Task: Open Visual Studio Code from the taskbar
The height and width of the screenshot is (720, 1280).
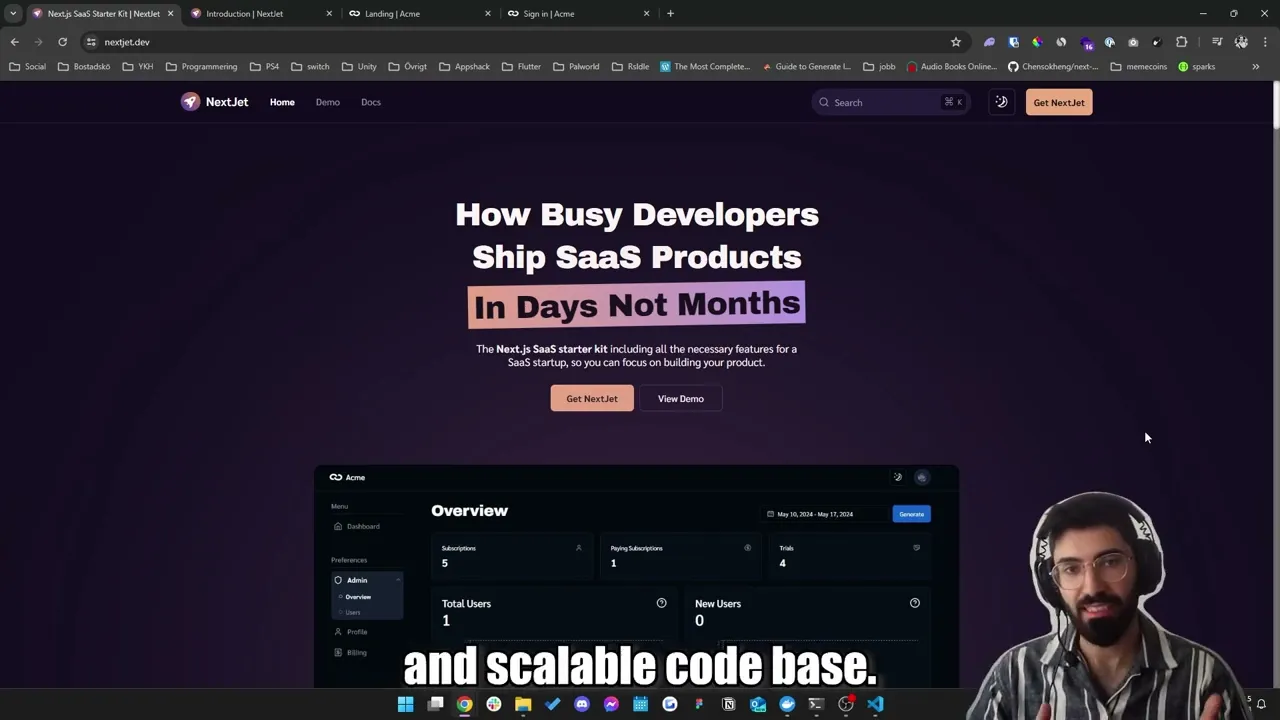Action: pos(875,704)
